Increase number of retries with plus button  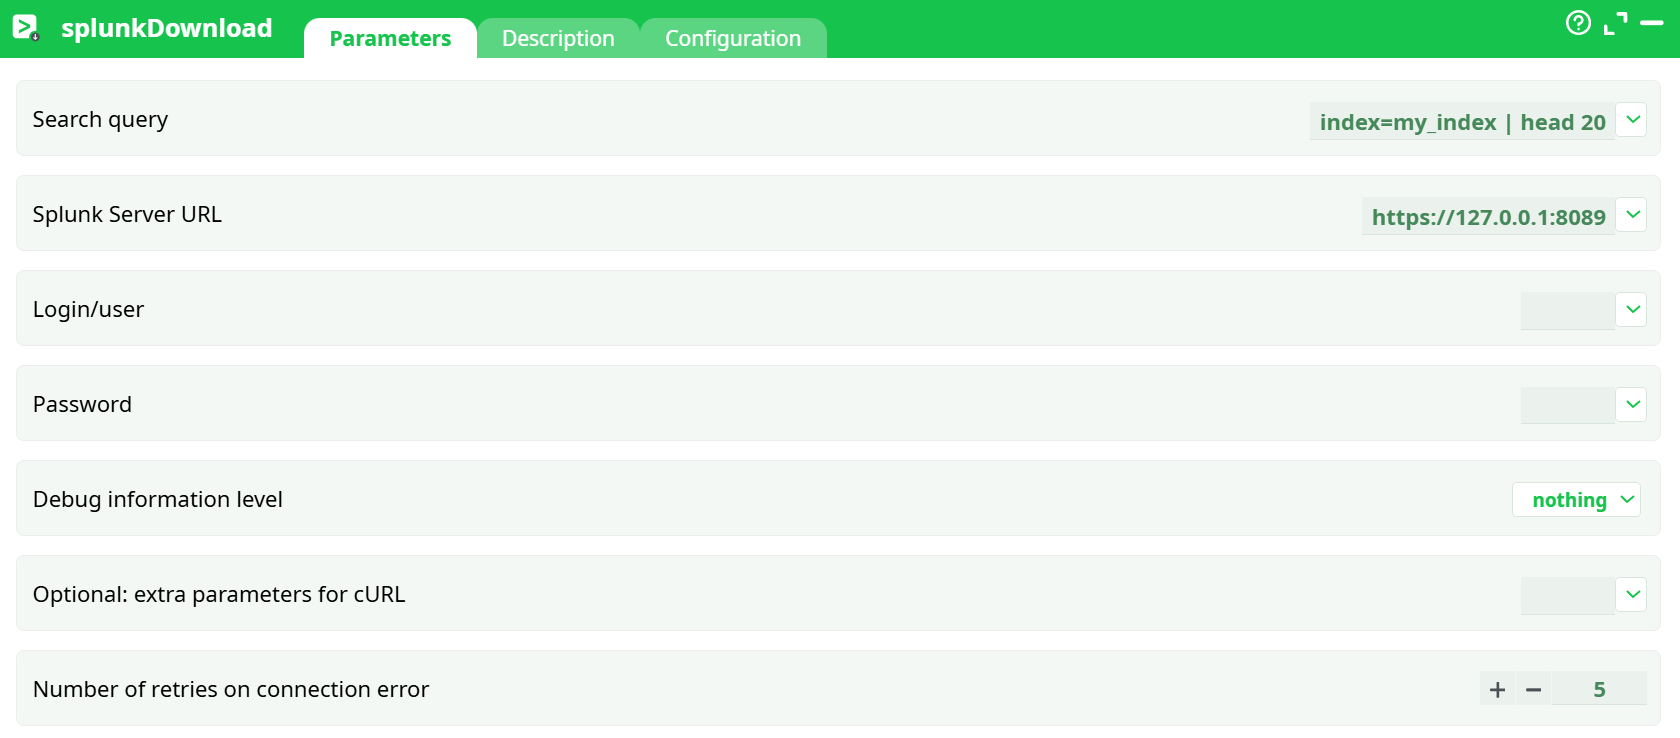1497,689
